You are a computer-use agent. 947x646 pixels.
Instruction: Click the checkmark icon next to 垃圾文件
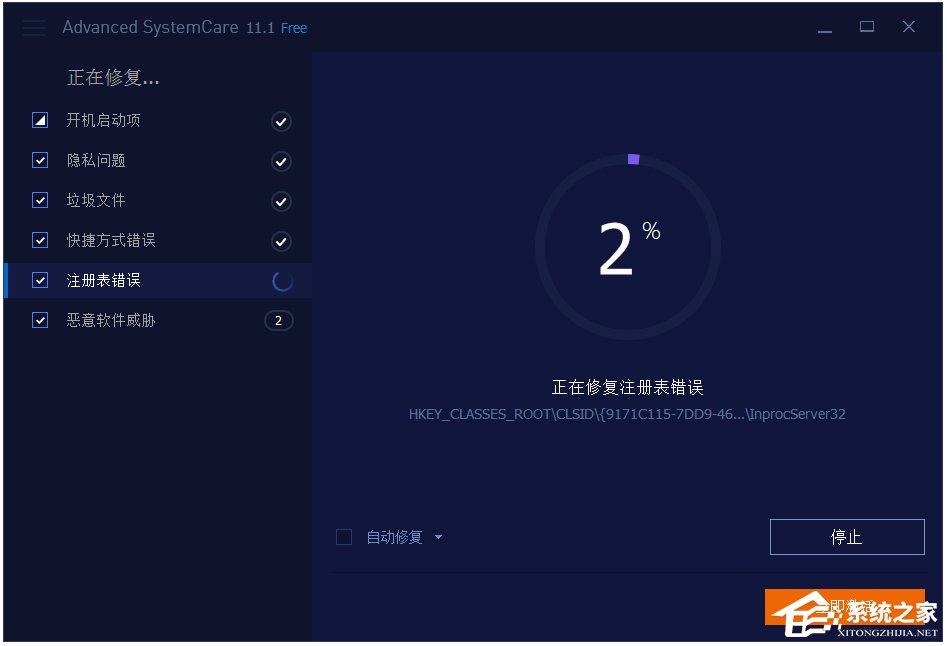(x=281, y=201)
